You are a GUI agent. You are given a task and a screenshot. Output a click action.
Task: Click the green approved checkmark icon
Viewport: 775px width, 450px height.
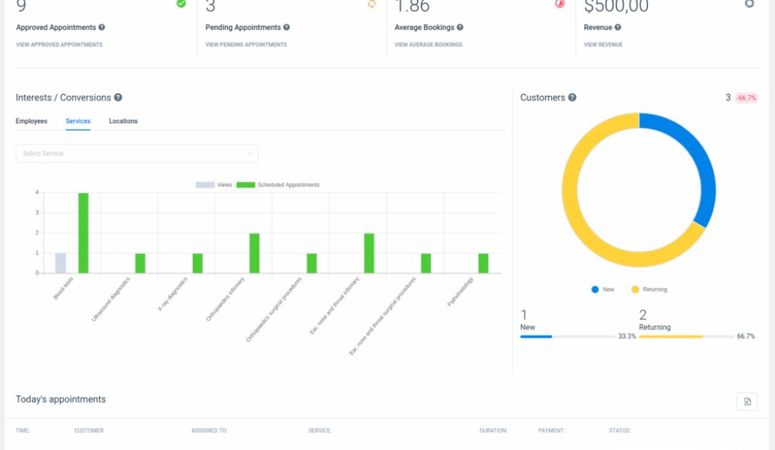(181, 3)
